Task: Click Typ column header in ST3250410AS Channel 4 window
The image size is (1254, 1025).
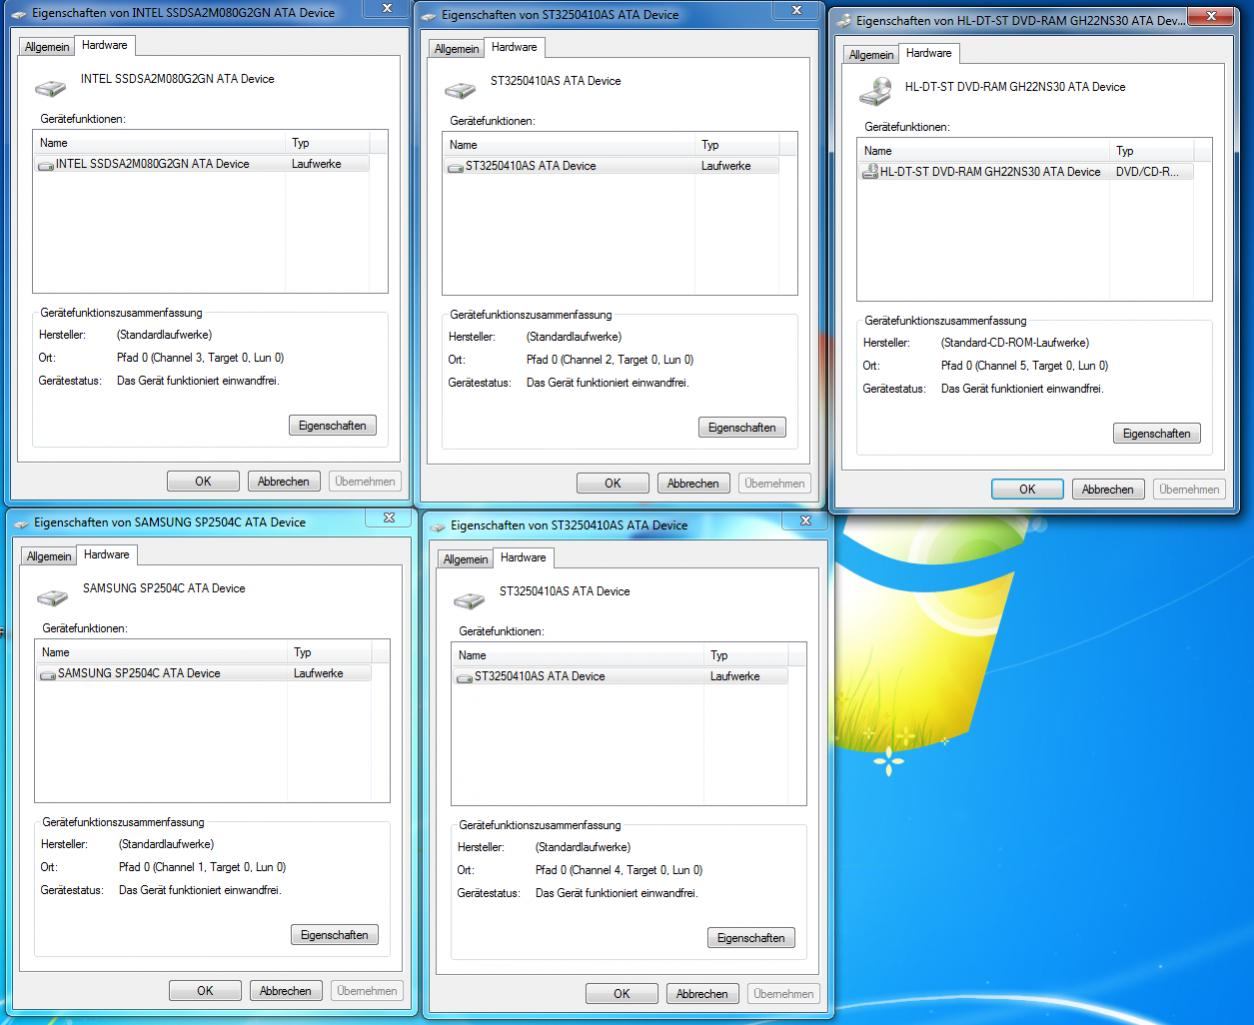Action: point(746,655)
